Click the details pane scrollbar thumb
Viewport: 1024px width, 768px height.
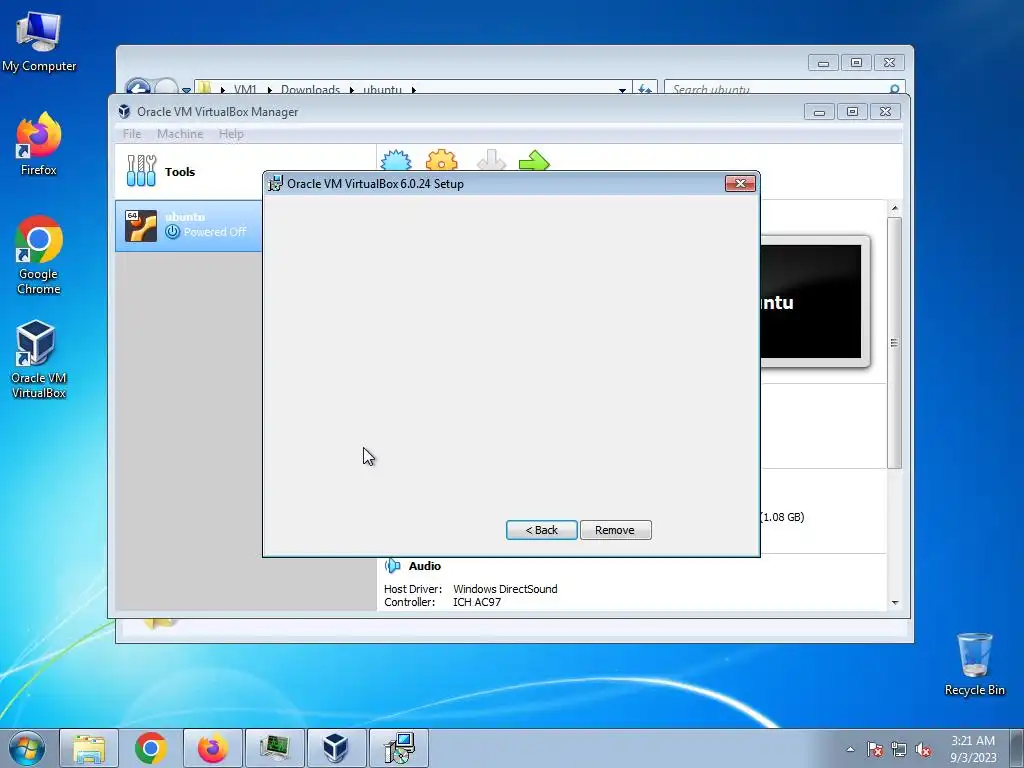pos(895,343)
